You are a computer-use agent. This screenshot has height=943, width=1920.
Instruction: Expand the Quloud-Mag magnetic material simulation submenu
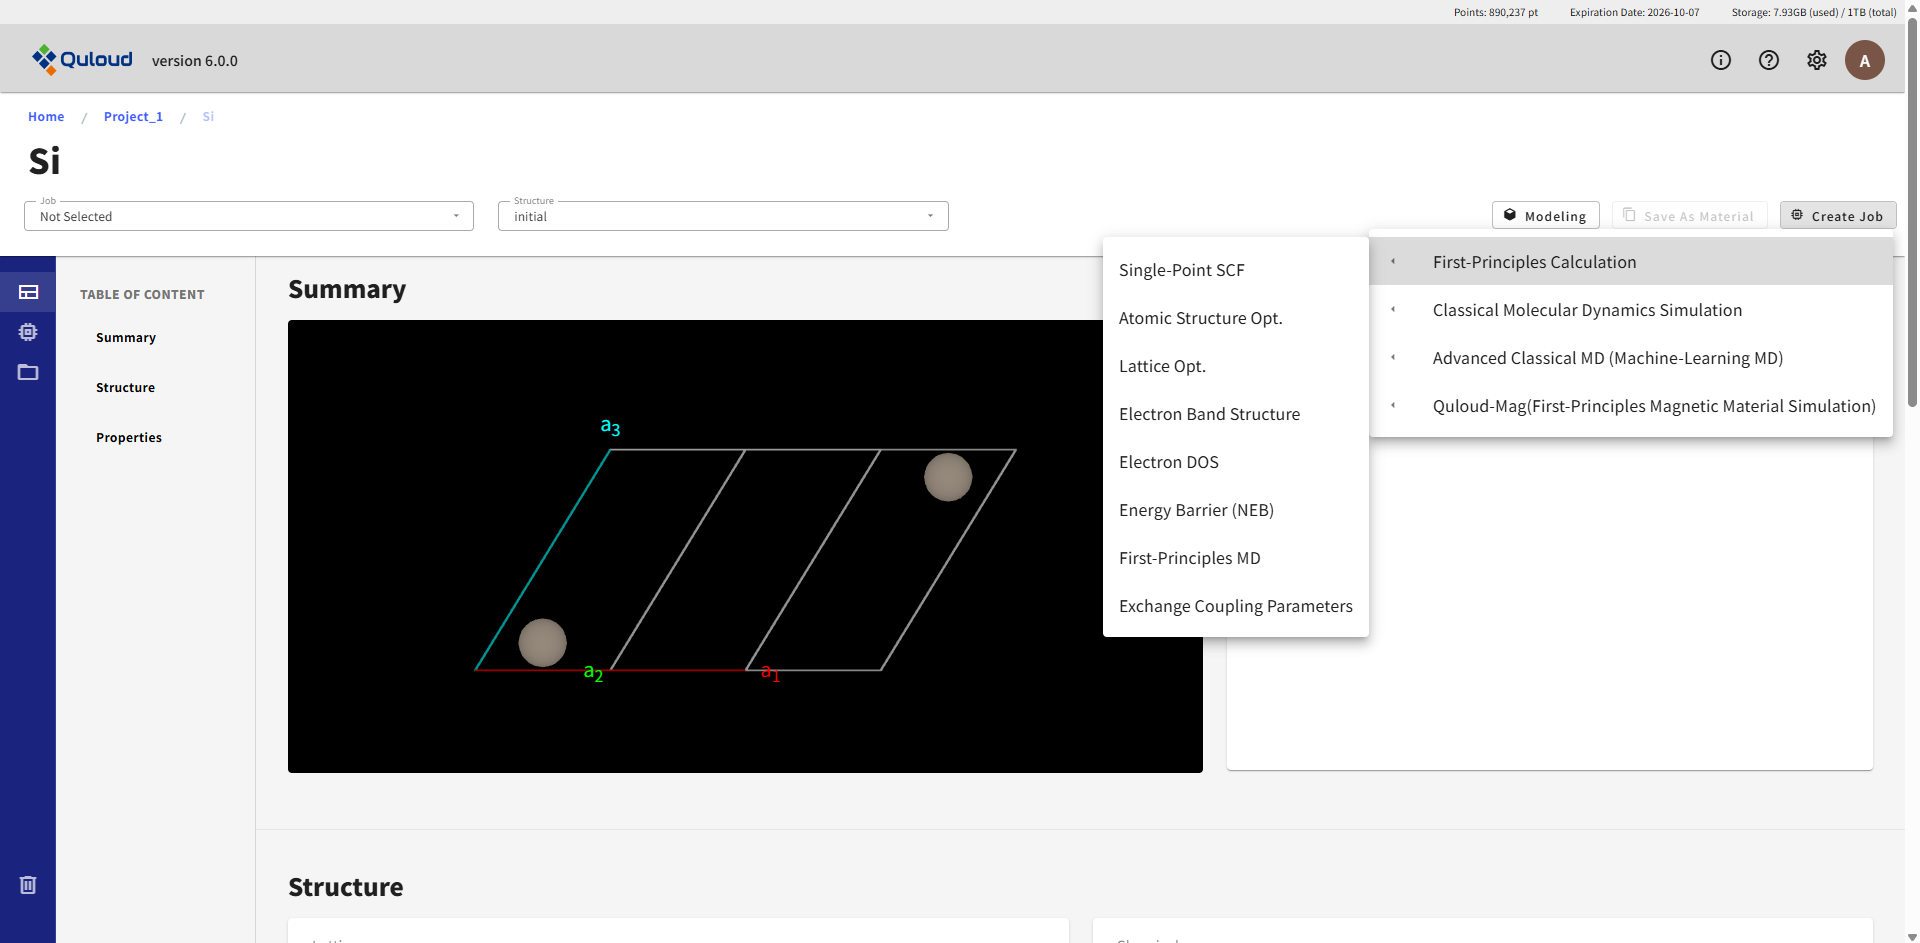(x=1652, y=406)
